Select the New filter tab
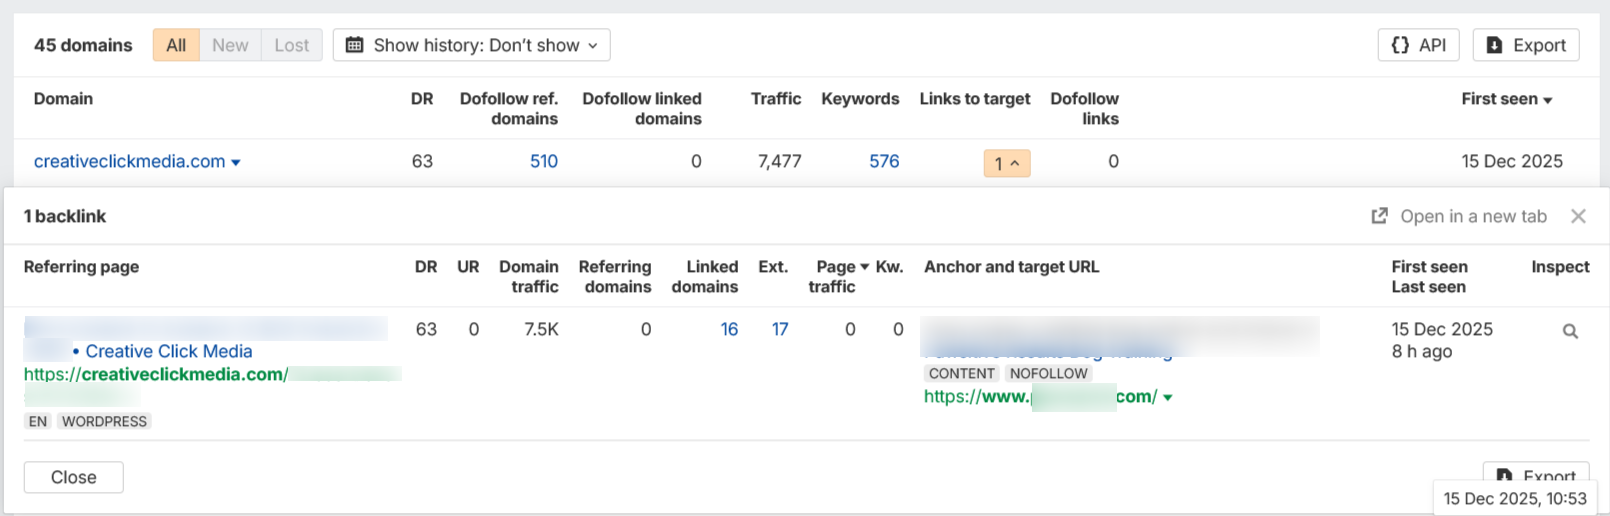 pos(230,45)
